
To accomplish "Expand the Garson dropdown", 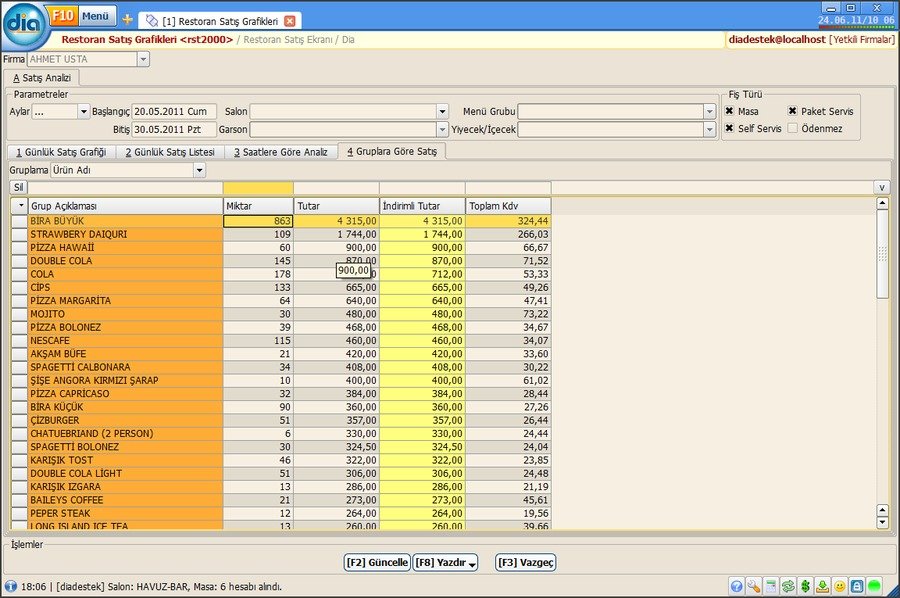I will [442, 130].
